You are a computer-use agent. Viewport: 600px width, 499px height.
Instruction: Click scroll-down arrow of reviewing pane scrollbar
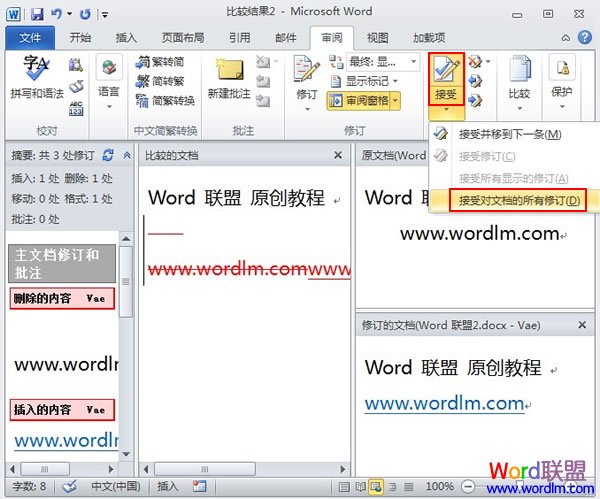tap(126, 455)
